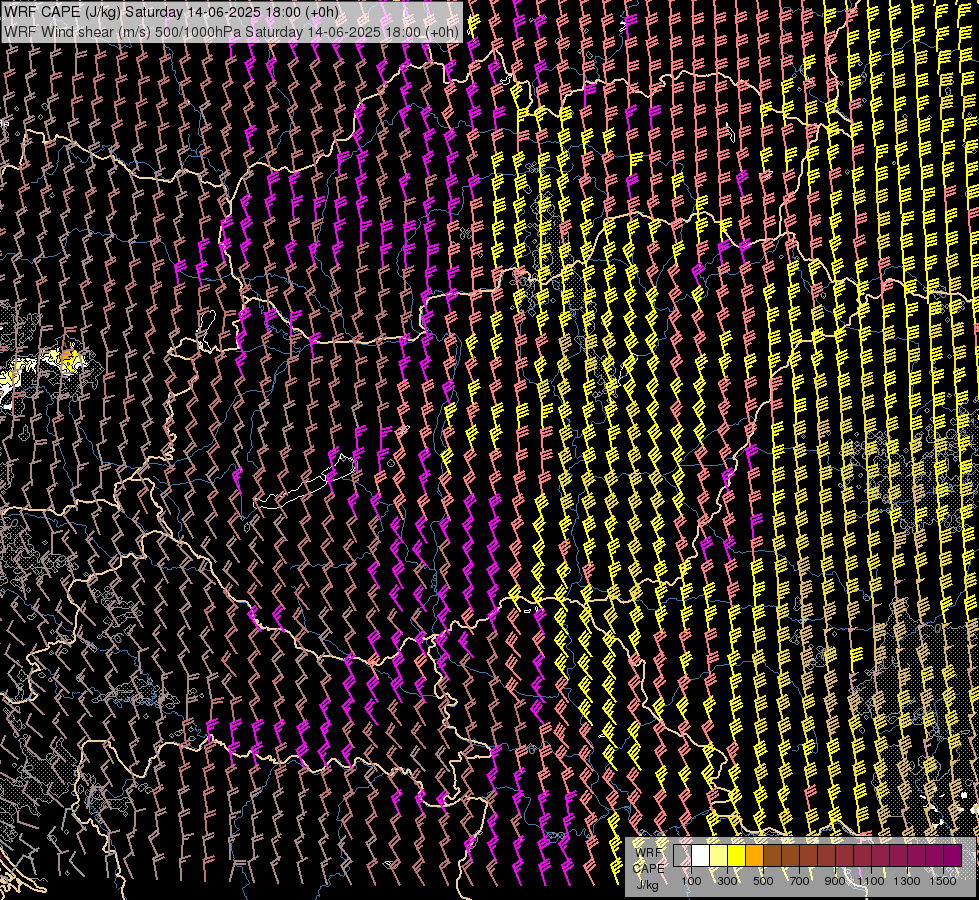
Task: Click the 300 legend value
Action: point(727,881)
